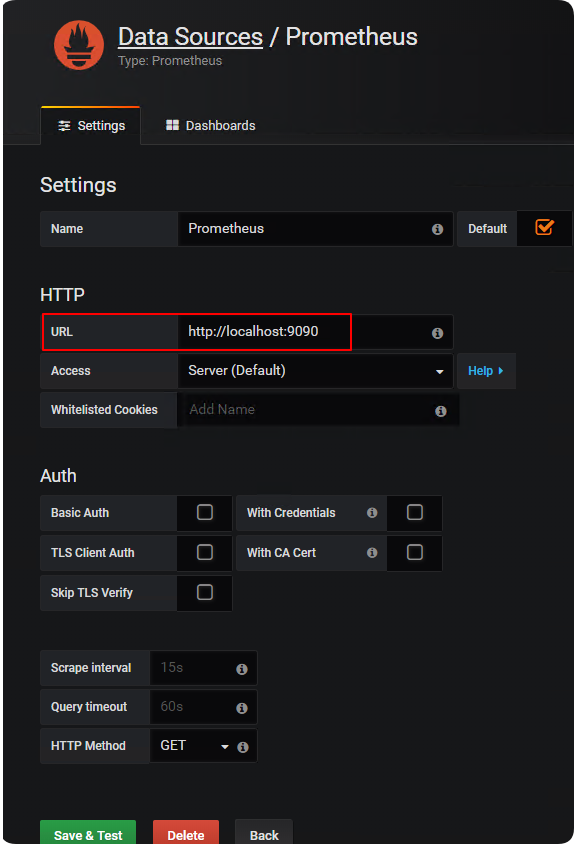Click the HTTP Method info icon

point(243,747)
